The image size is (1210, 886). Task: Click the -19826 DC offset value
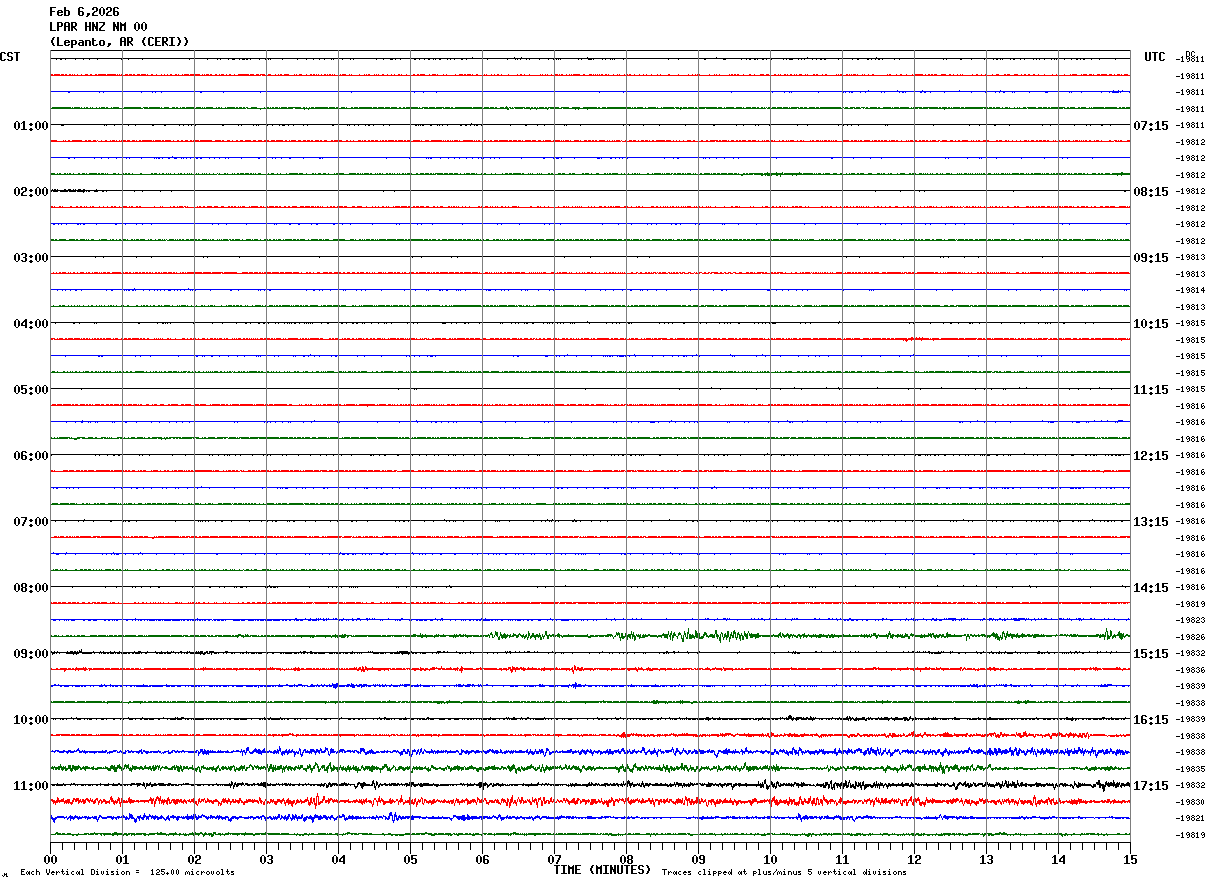click(x=1191, y=637)
